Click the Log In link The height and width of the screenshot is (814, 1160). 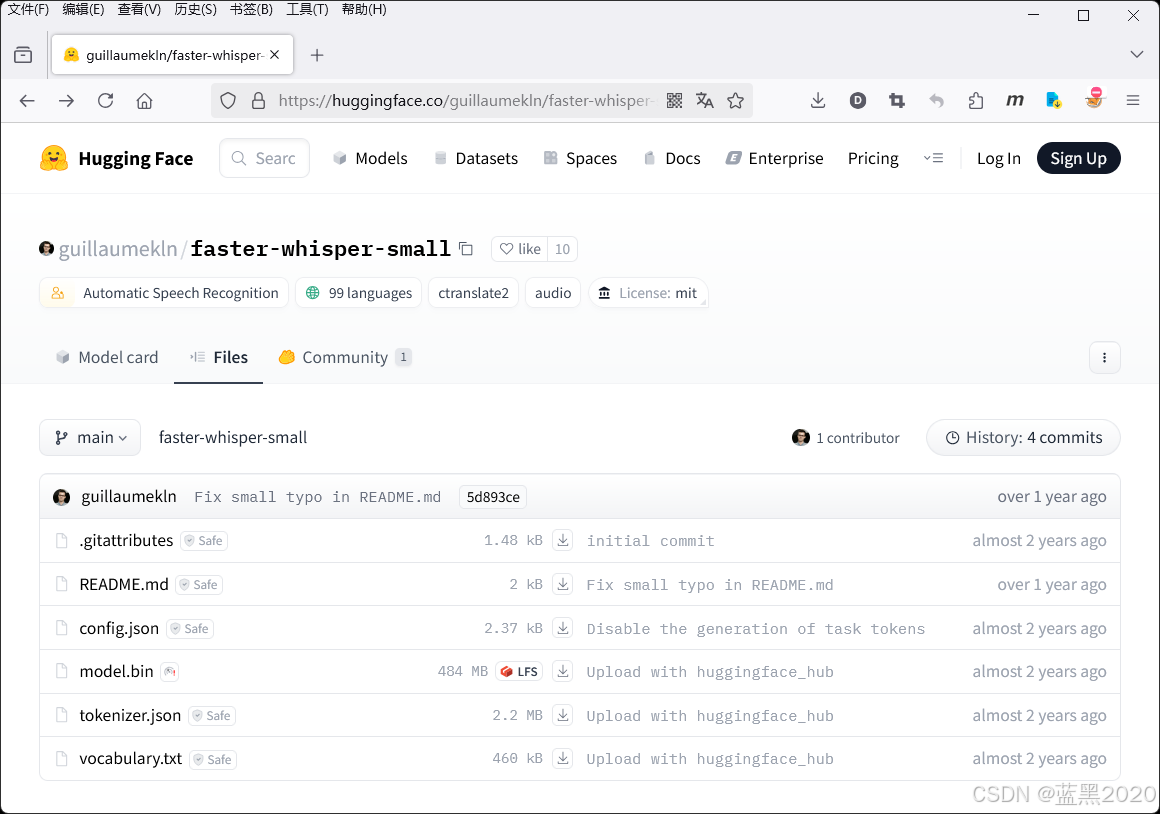[x=999, y=158]
